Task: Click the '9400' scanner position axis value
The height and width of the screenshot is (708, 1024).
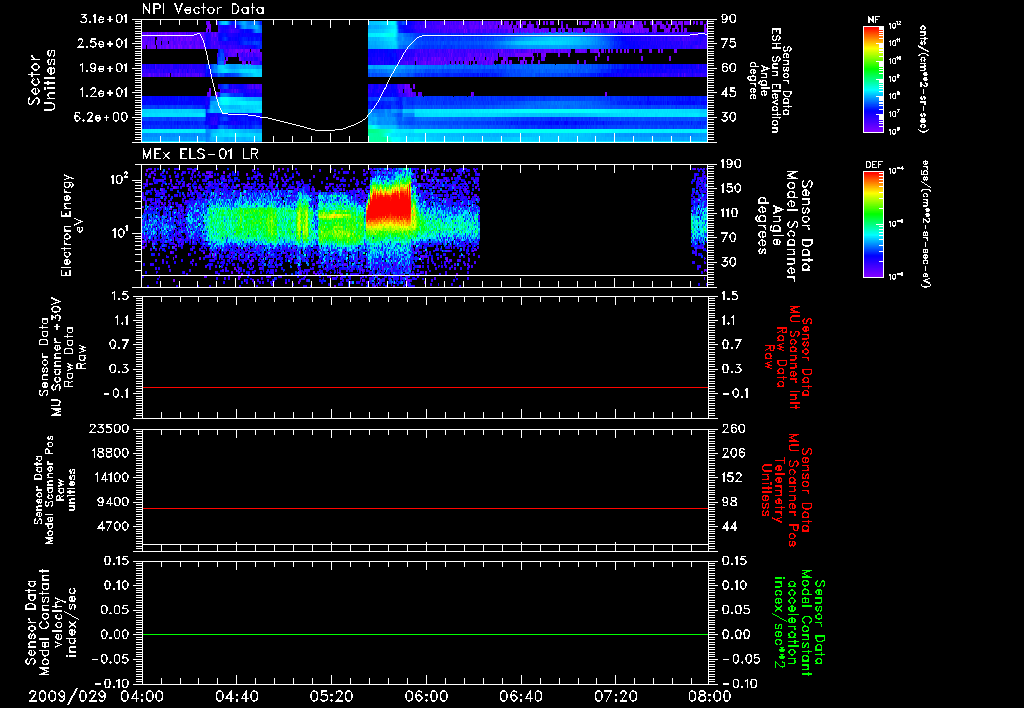Action: tap(112, 502)
